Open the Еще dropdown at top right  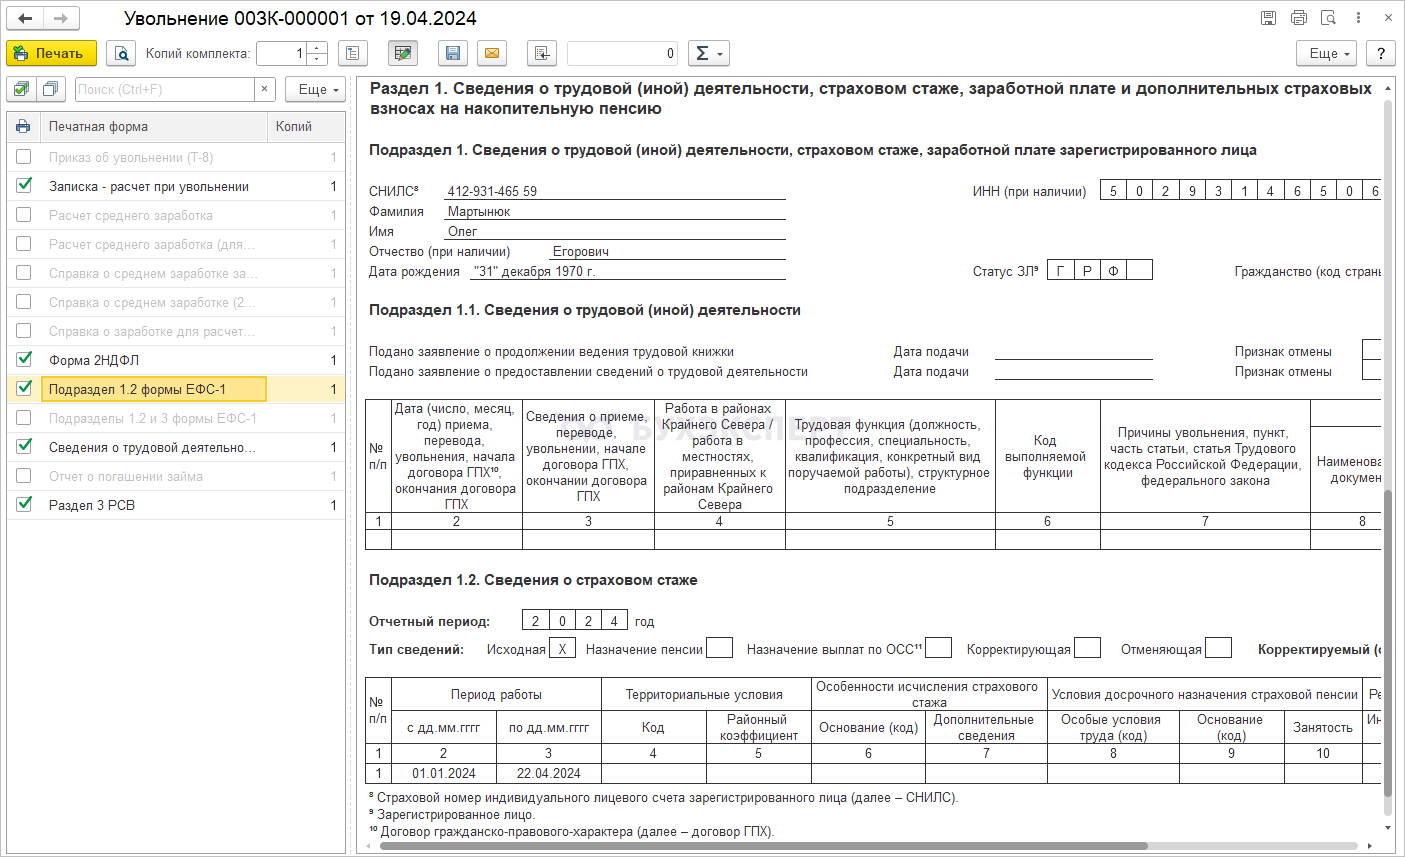1328,53
